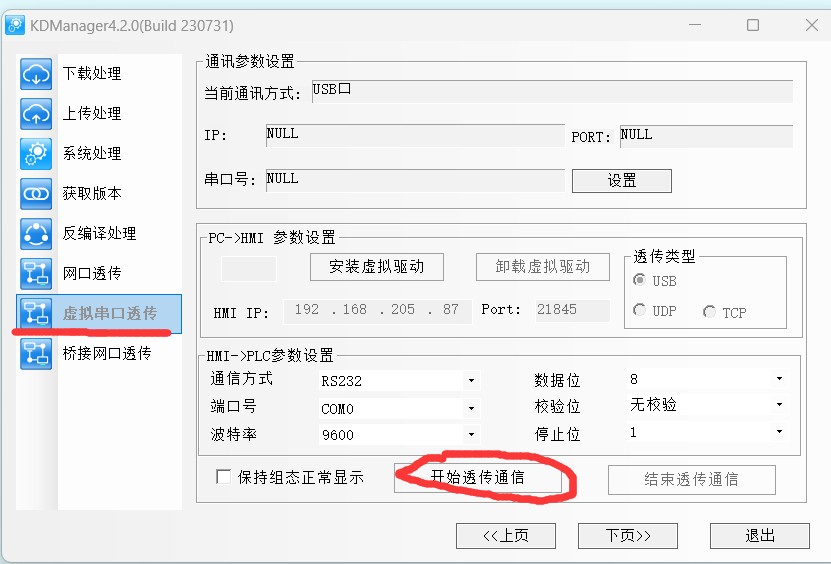Screen dimensions: 831x564
Task: Click the 串口号 NULL field
Action: 415,180
